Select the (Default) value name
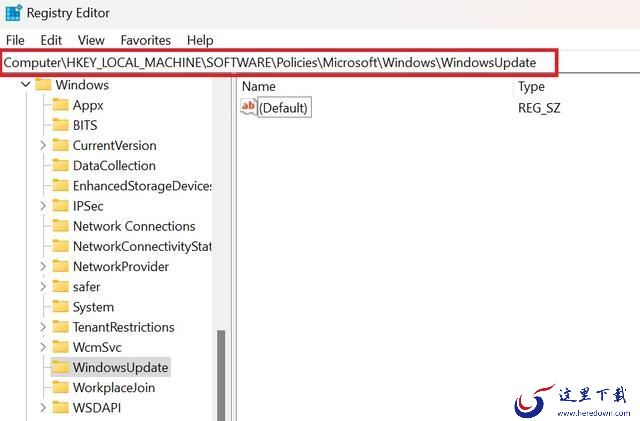Viewport: 640px width, 421px height. click(284, 107)
